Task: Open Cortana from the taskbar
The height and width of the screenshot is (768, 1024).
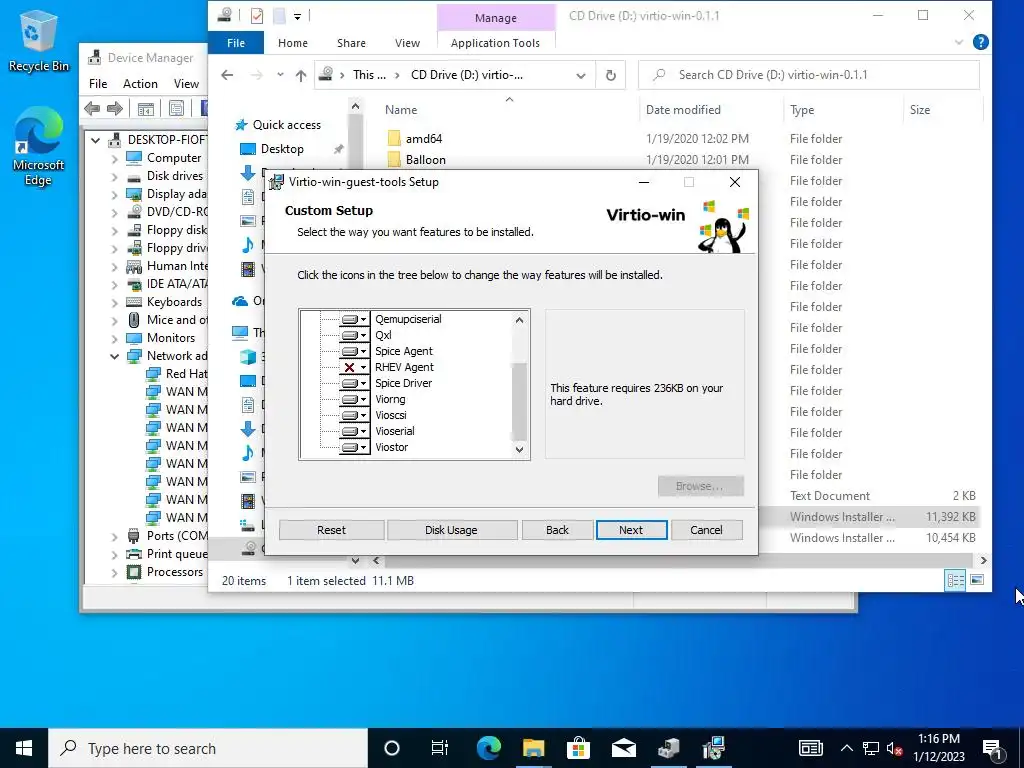Action: pyautogui.click(x=392, y=748)
